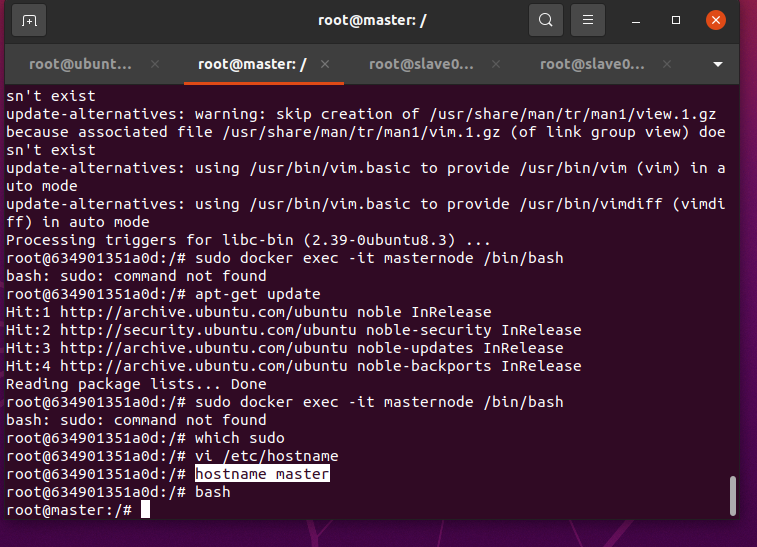Open terminal search with the magnifier icon
The width and height of the screenshot is (757, 547).
tap(546, 20)
